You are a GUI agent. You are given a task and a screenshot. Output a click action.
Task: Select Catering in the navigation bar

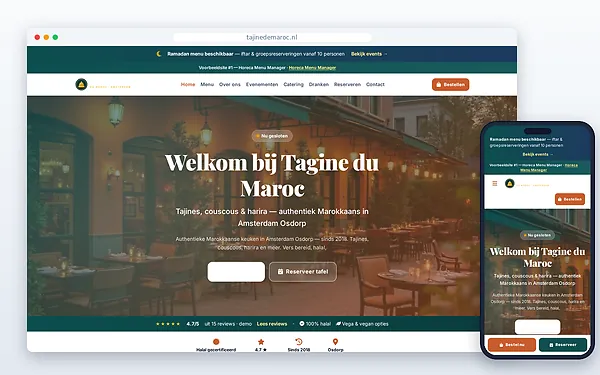tap(293, 85)
